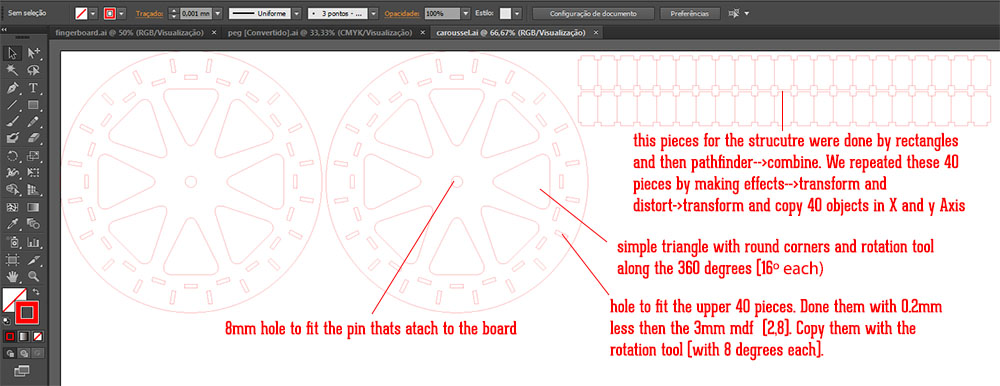1000x386 pixels.
Task: Select the Mesh tool
Action: pyautogui.click(x=12, y=207)
